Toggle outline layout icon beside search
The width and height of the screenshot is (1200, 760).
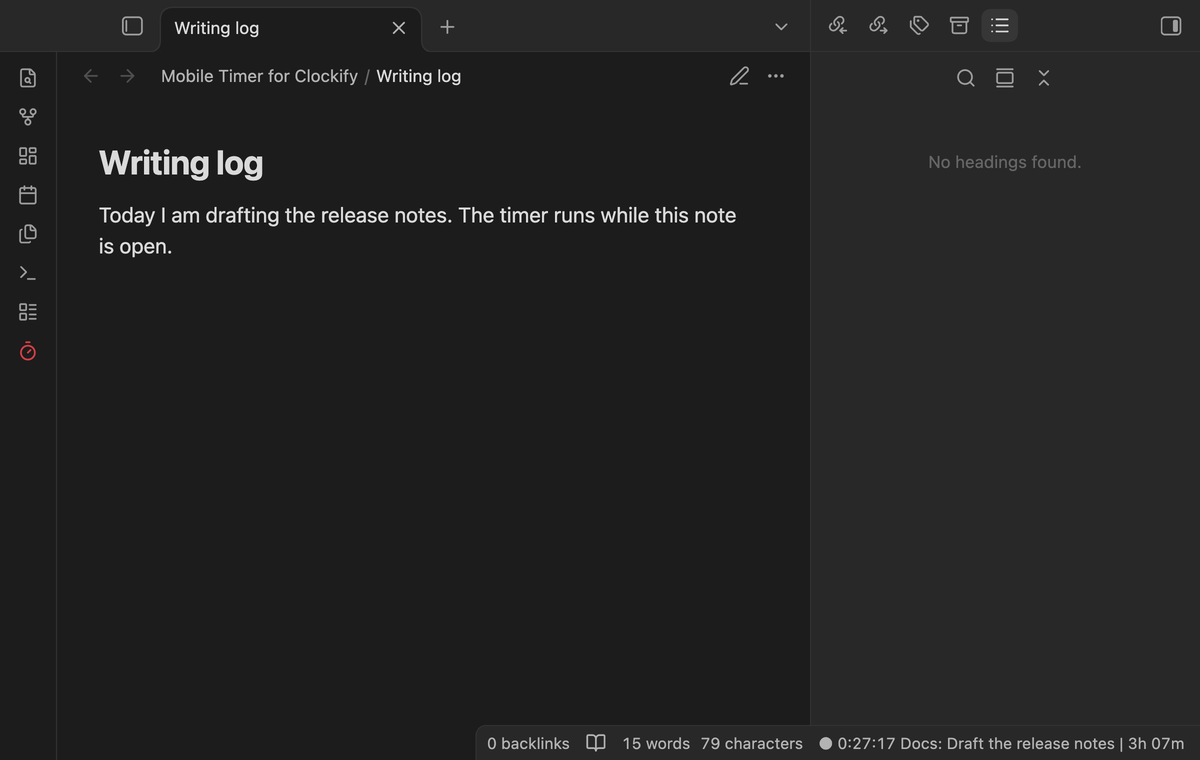[x=1005, y=77]
